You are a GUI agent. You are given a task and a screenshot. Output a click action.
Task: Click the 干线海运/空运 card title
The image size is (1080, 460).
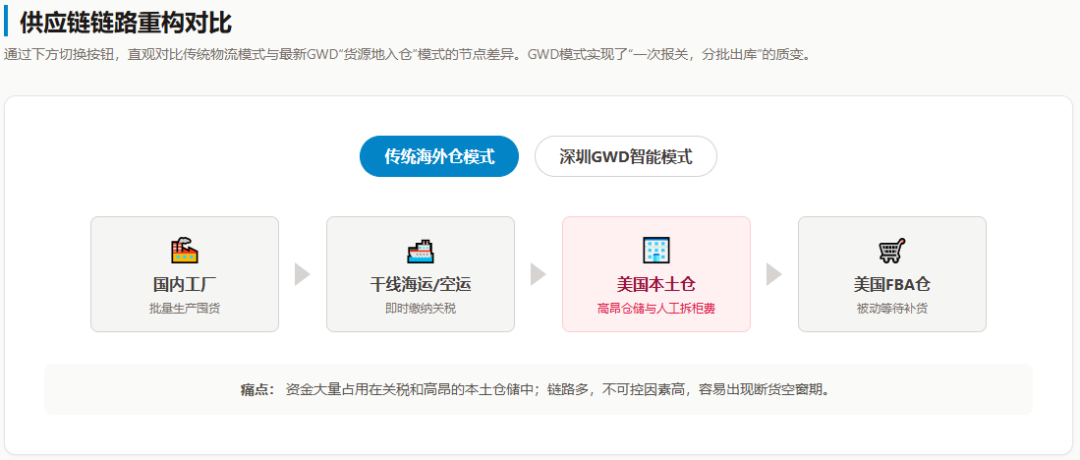[420, 284]
